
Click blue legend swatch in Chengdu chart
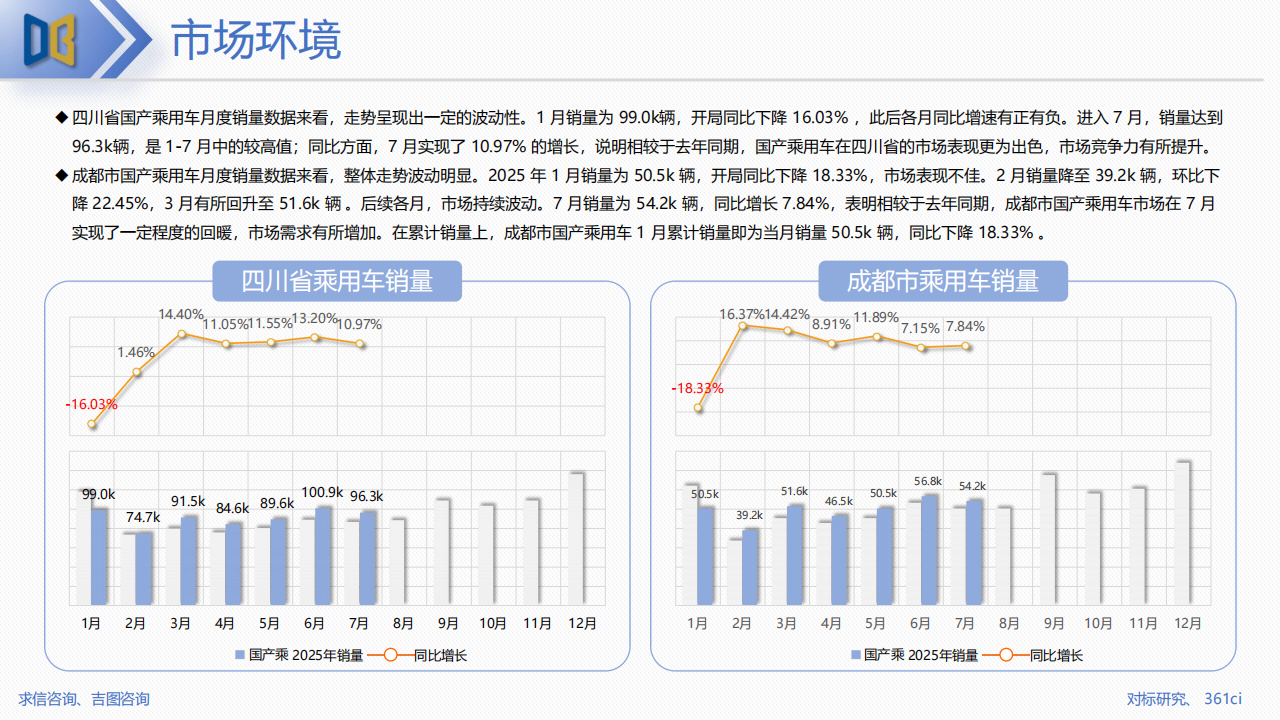(x=855, y=655)
